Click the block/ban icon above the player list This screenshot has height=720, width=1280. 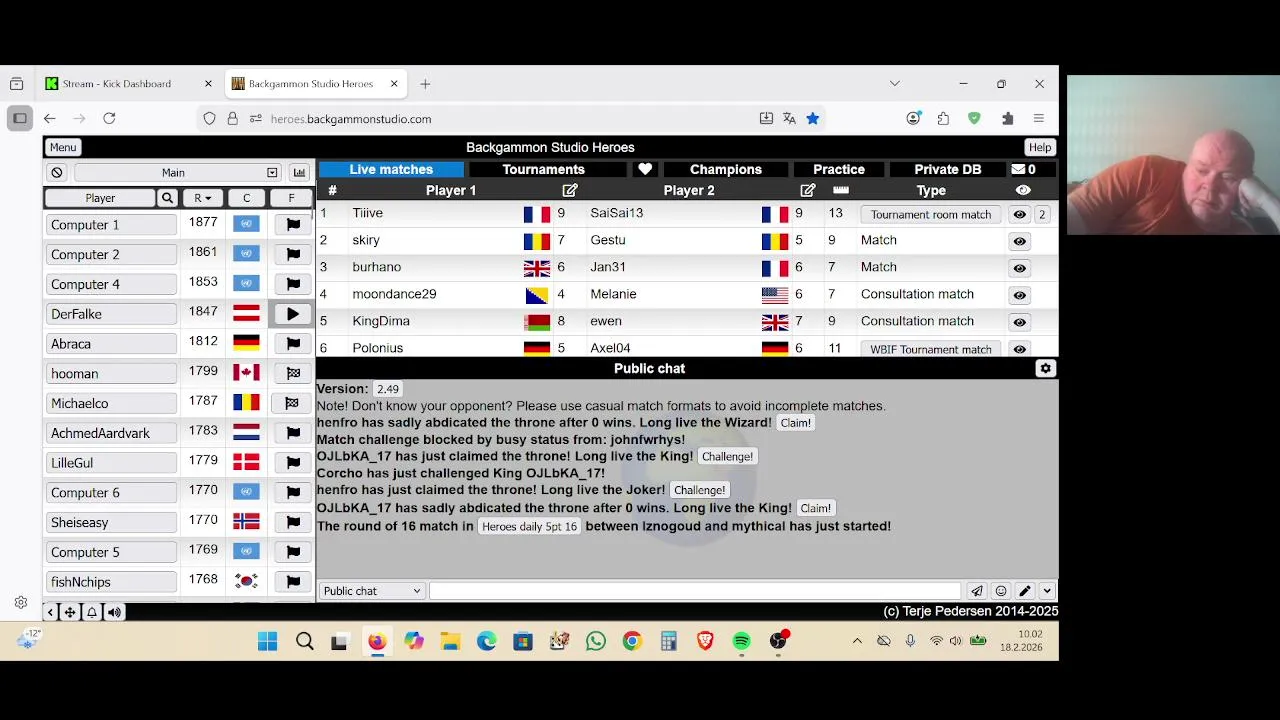point(57,172)
